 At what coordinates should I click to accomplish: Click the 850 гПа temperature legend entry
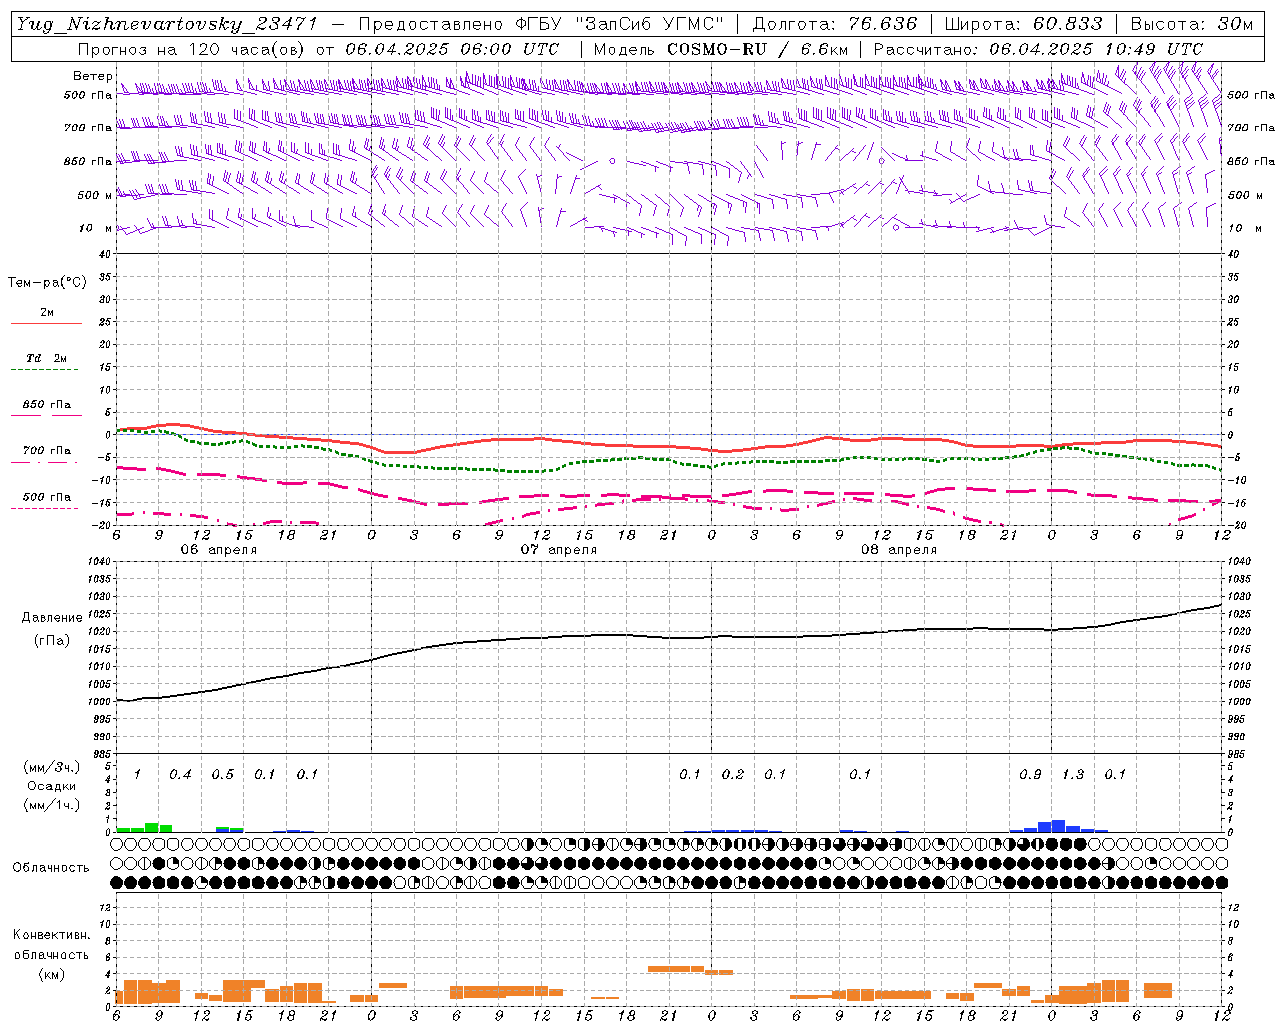pos(47,405)
